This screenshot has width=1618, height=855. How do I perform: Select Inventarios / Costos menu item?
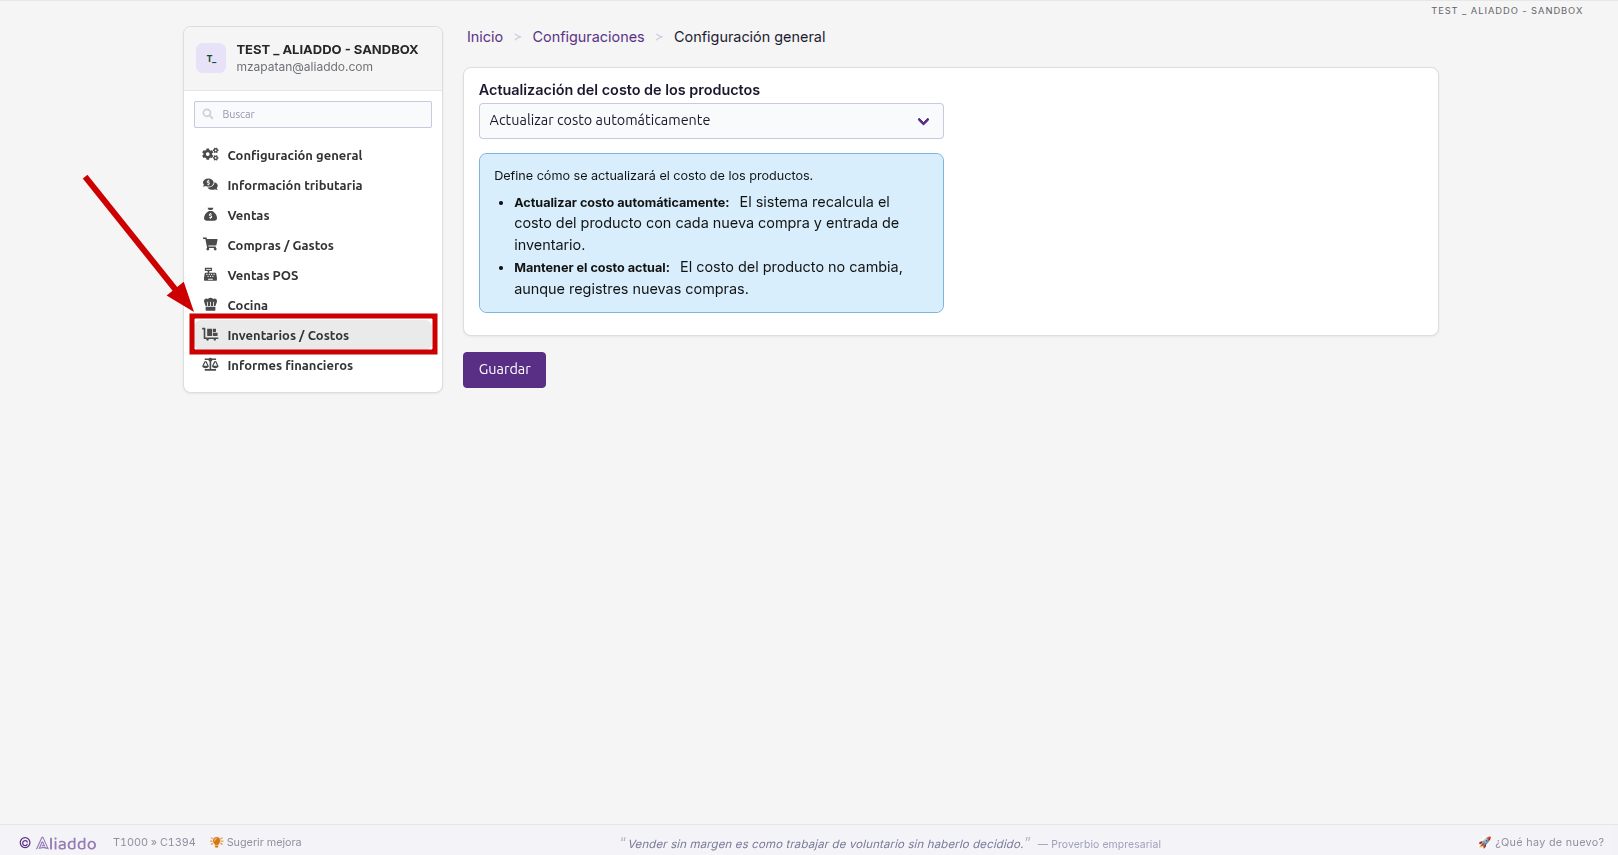point(313,335)
